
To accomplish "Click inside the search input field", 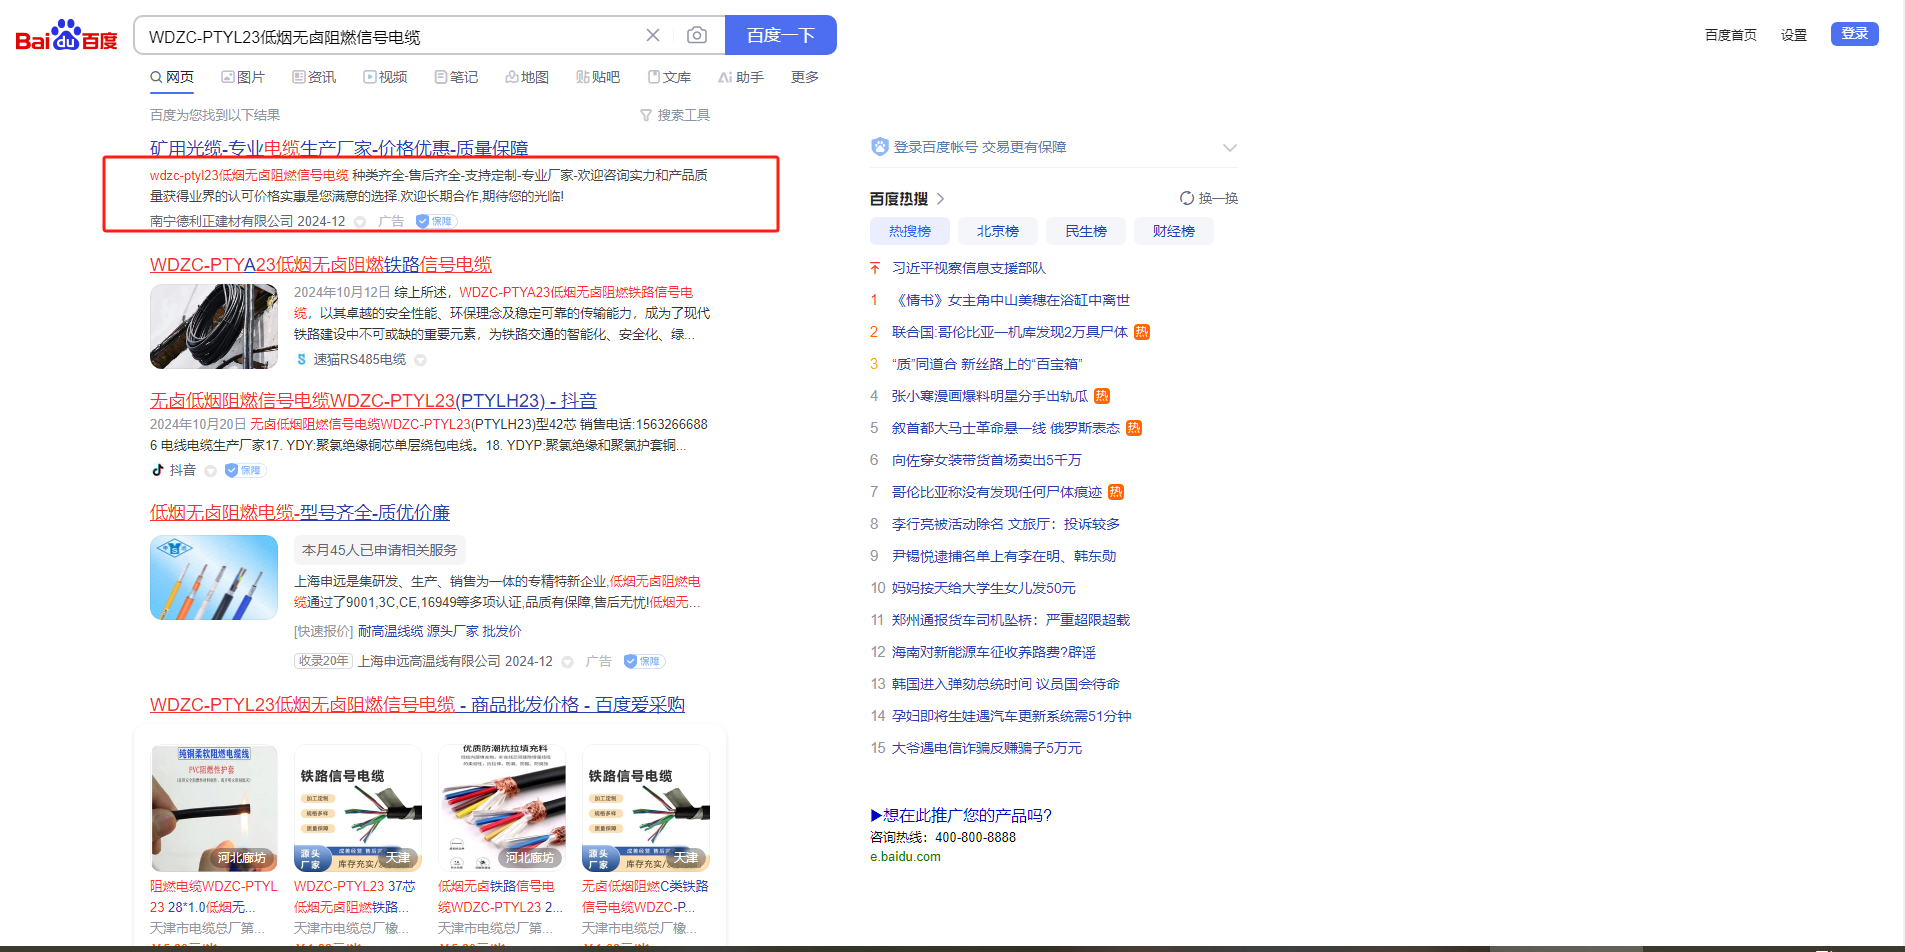I will tap(390, 37).
